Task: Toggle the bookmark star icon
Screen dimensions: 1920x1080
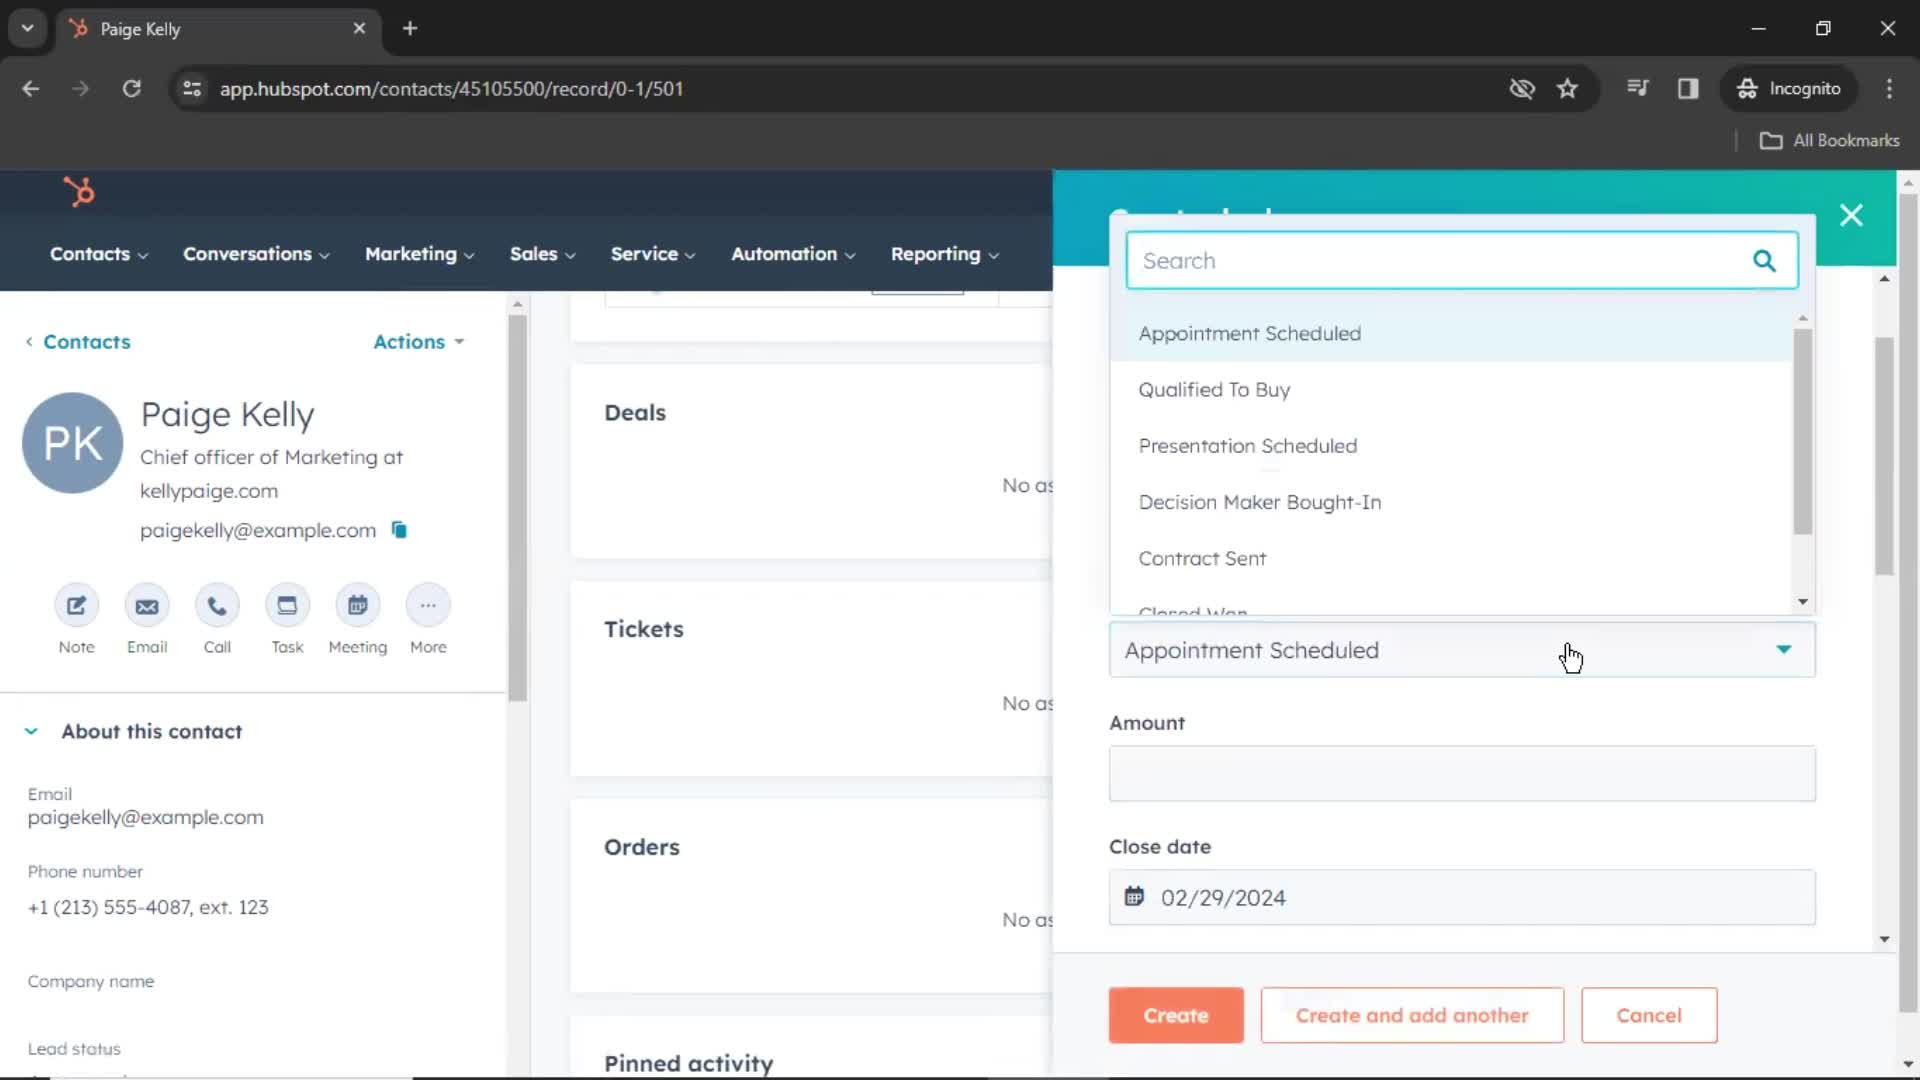Action: [1569, 88]
